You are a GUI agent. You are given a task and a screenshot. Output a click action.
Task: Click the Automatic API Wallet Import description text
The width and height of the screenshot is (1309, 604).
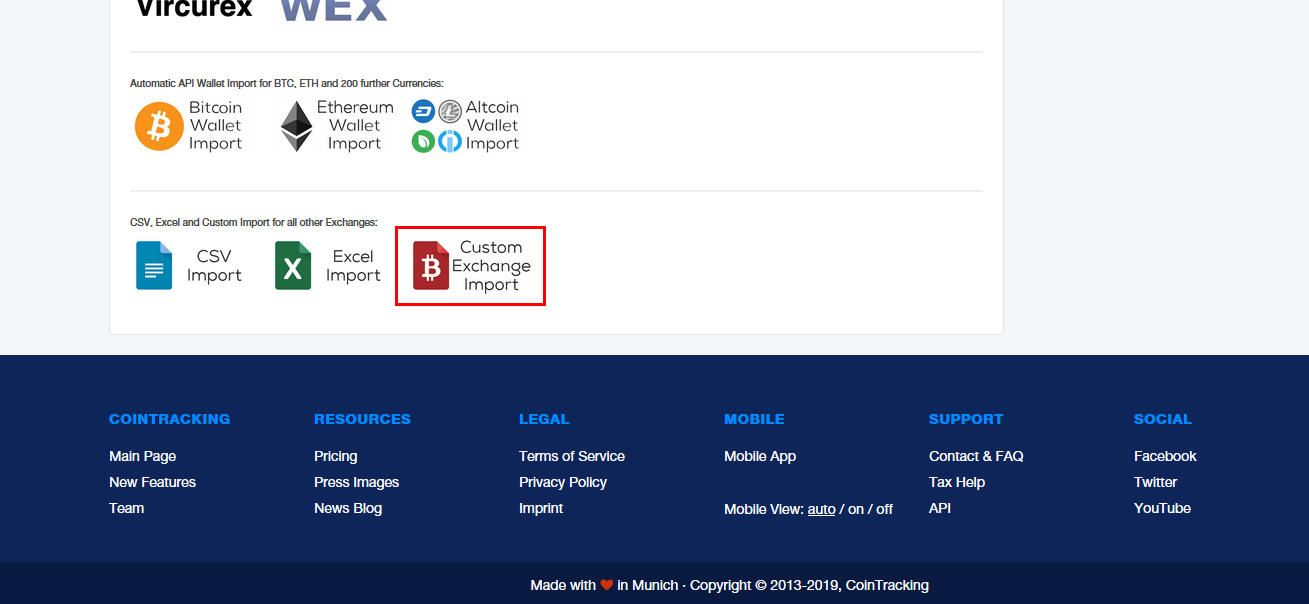(x=287, y=83)
